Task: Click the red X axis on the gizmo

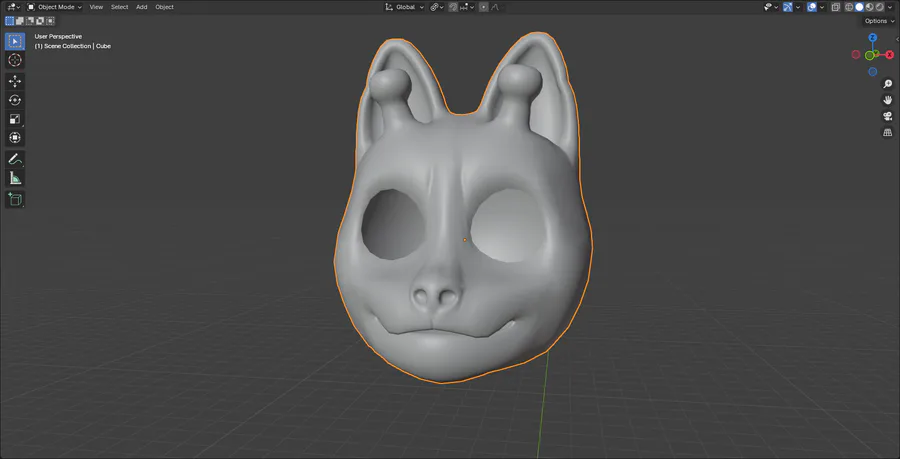Action: point(890,55)
